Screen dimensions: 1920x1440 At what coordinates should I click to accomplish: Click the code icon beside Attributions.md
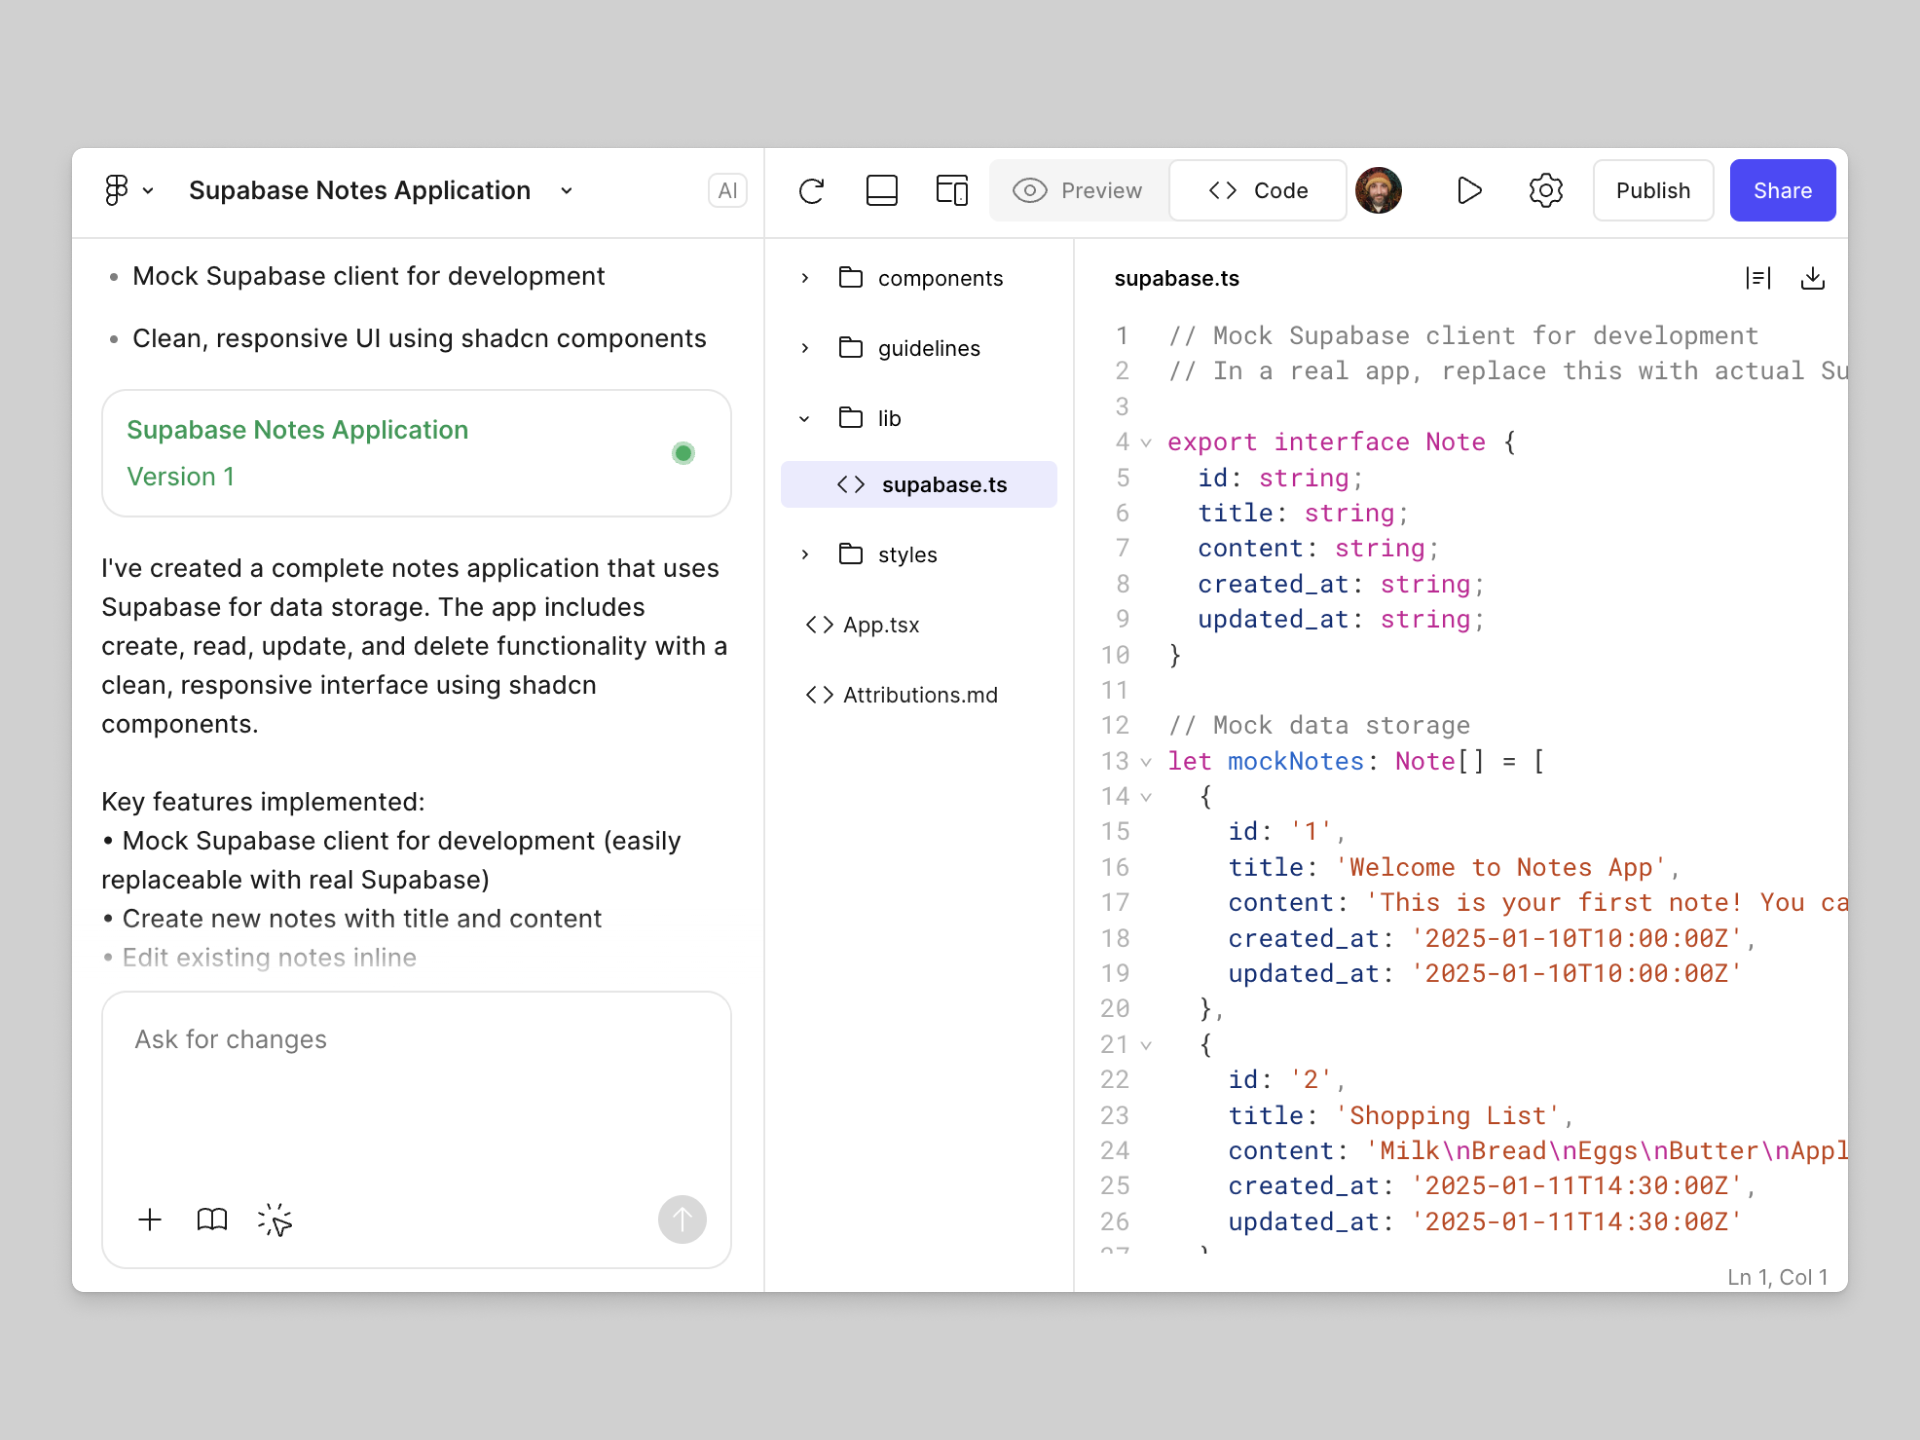click(819, 695)
